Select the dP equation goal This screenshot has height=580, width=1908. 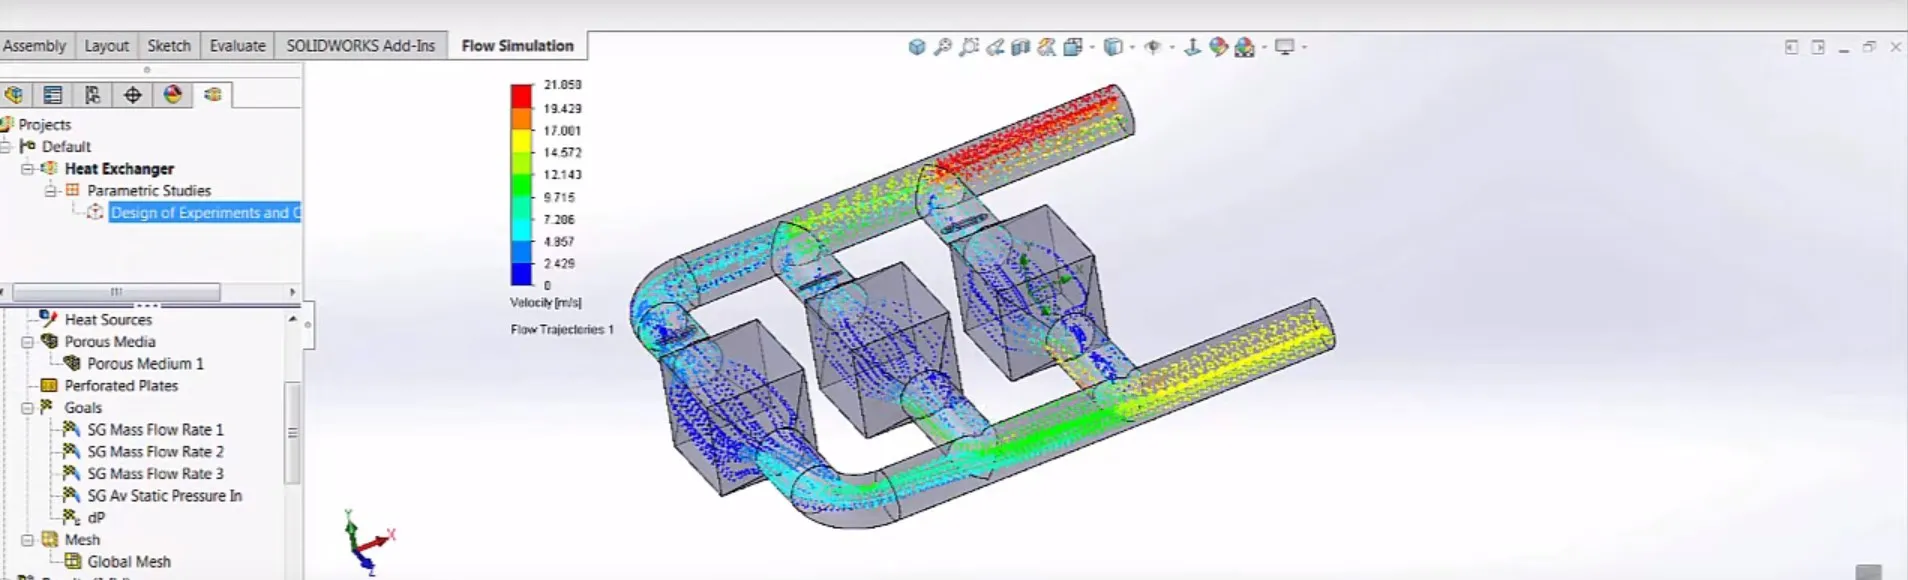pyautogui.click(x=96, y=518)
